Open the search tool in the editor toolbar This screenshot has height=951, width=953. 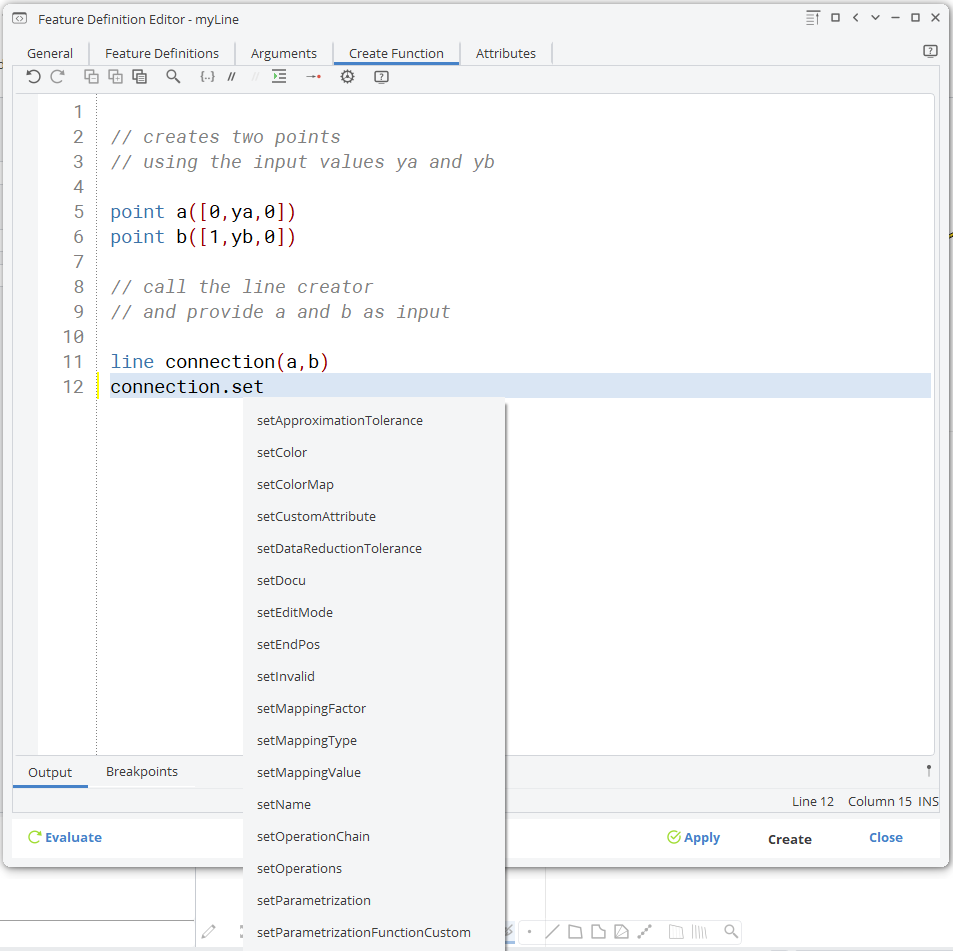(173, 77)
